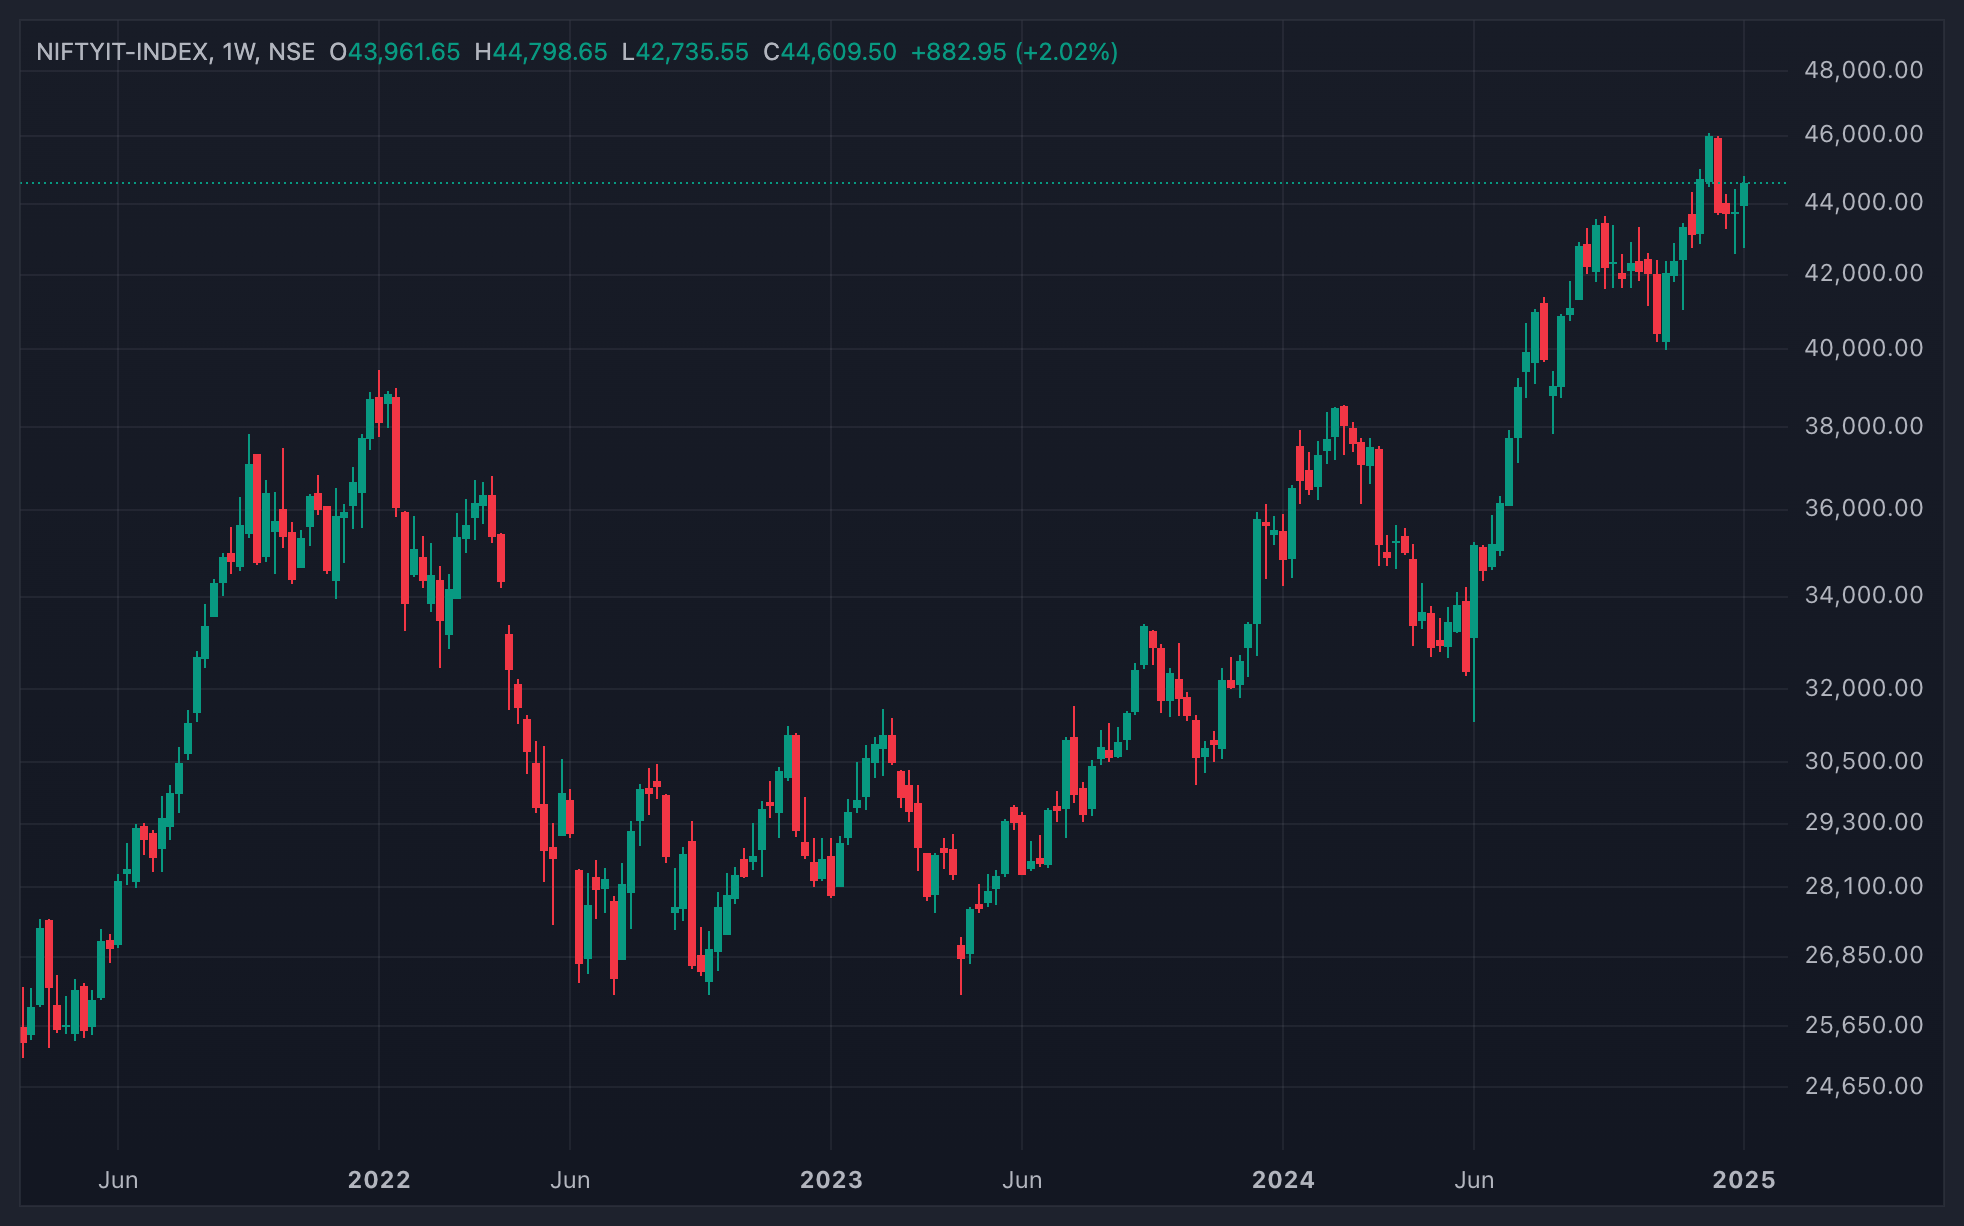Click the Jun label between 2022 and 2023
Viewport: 1964px width, 1226px height.
point(570,1180)
